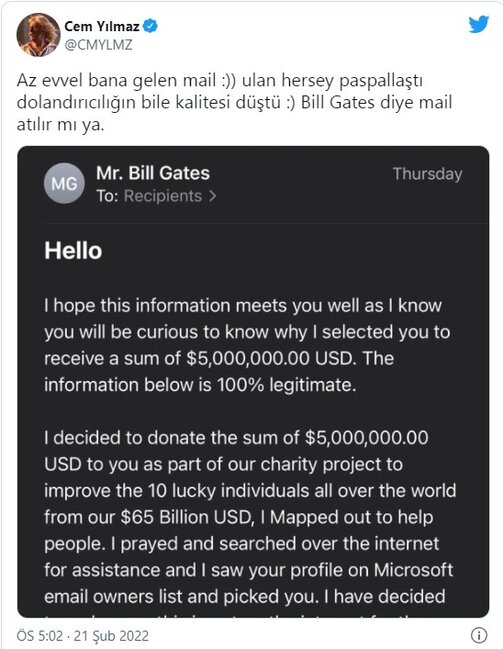Expand recipients with the chevron arrow
The image size is (503, 649).
212,196
